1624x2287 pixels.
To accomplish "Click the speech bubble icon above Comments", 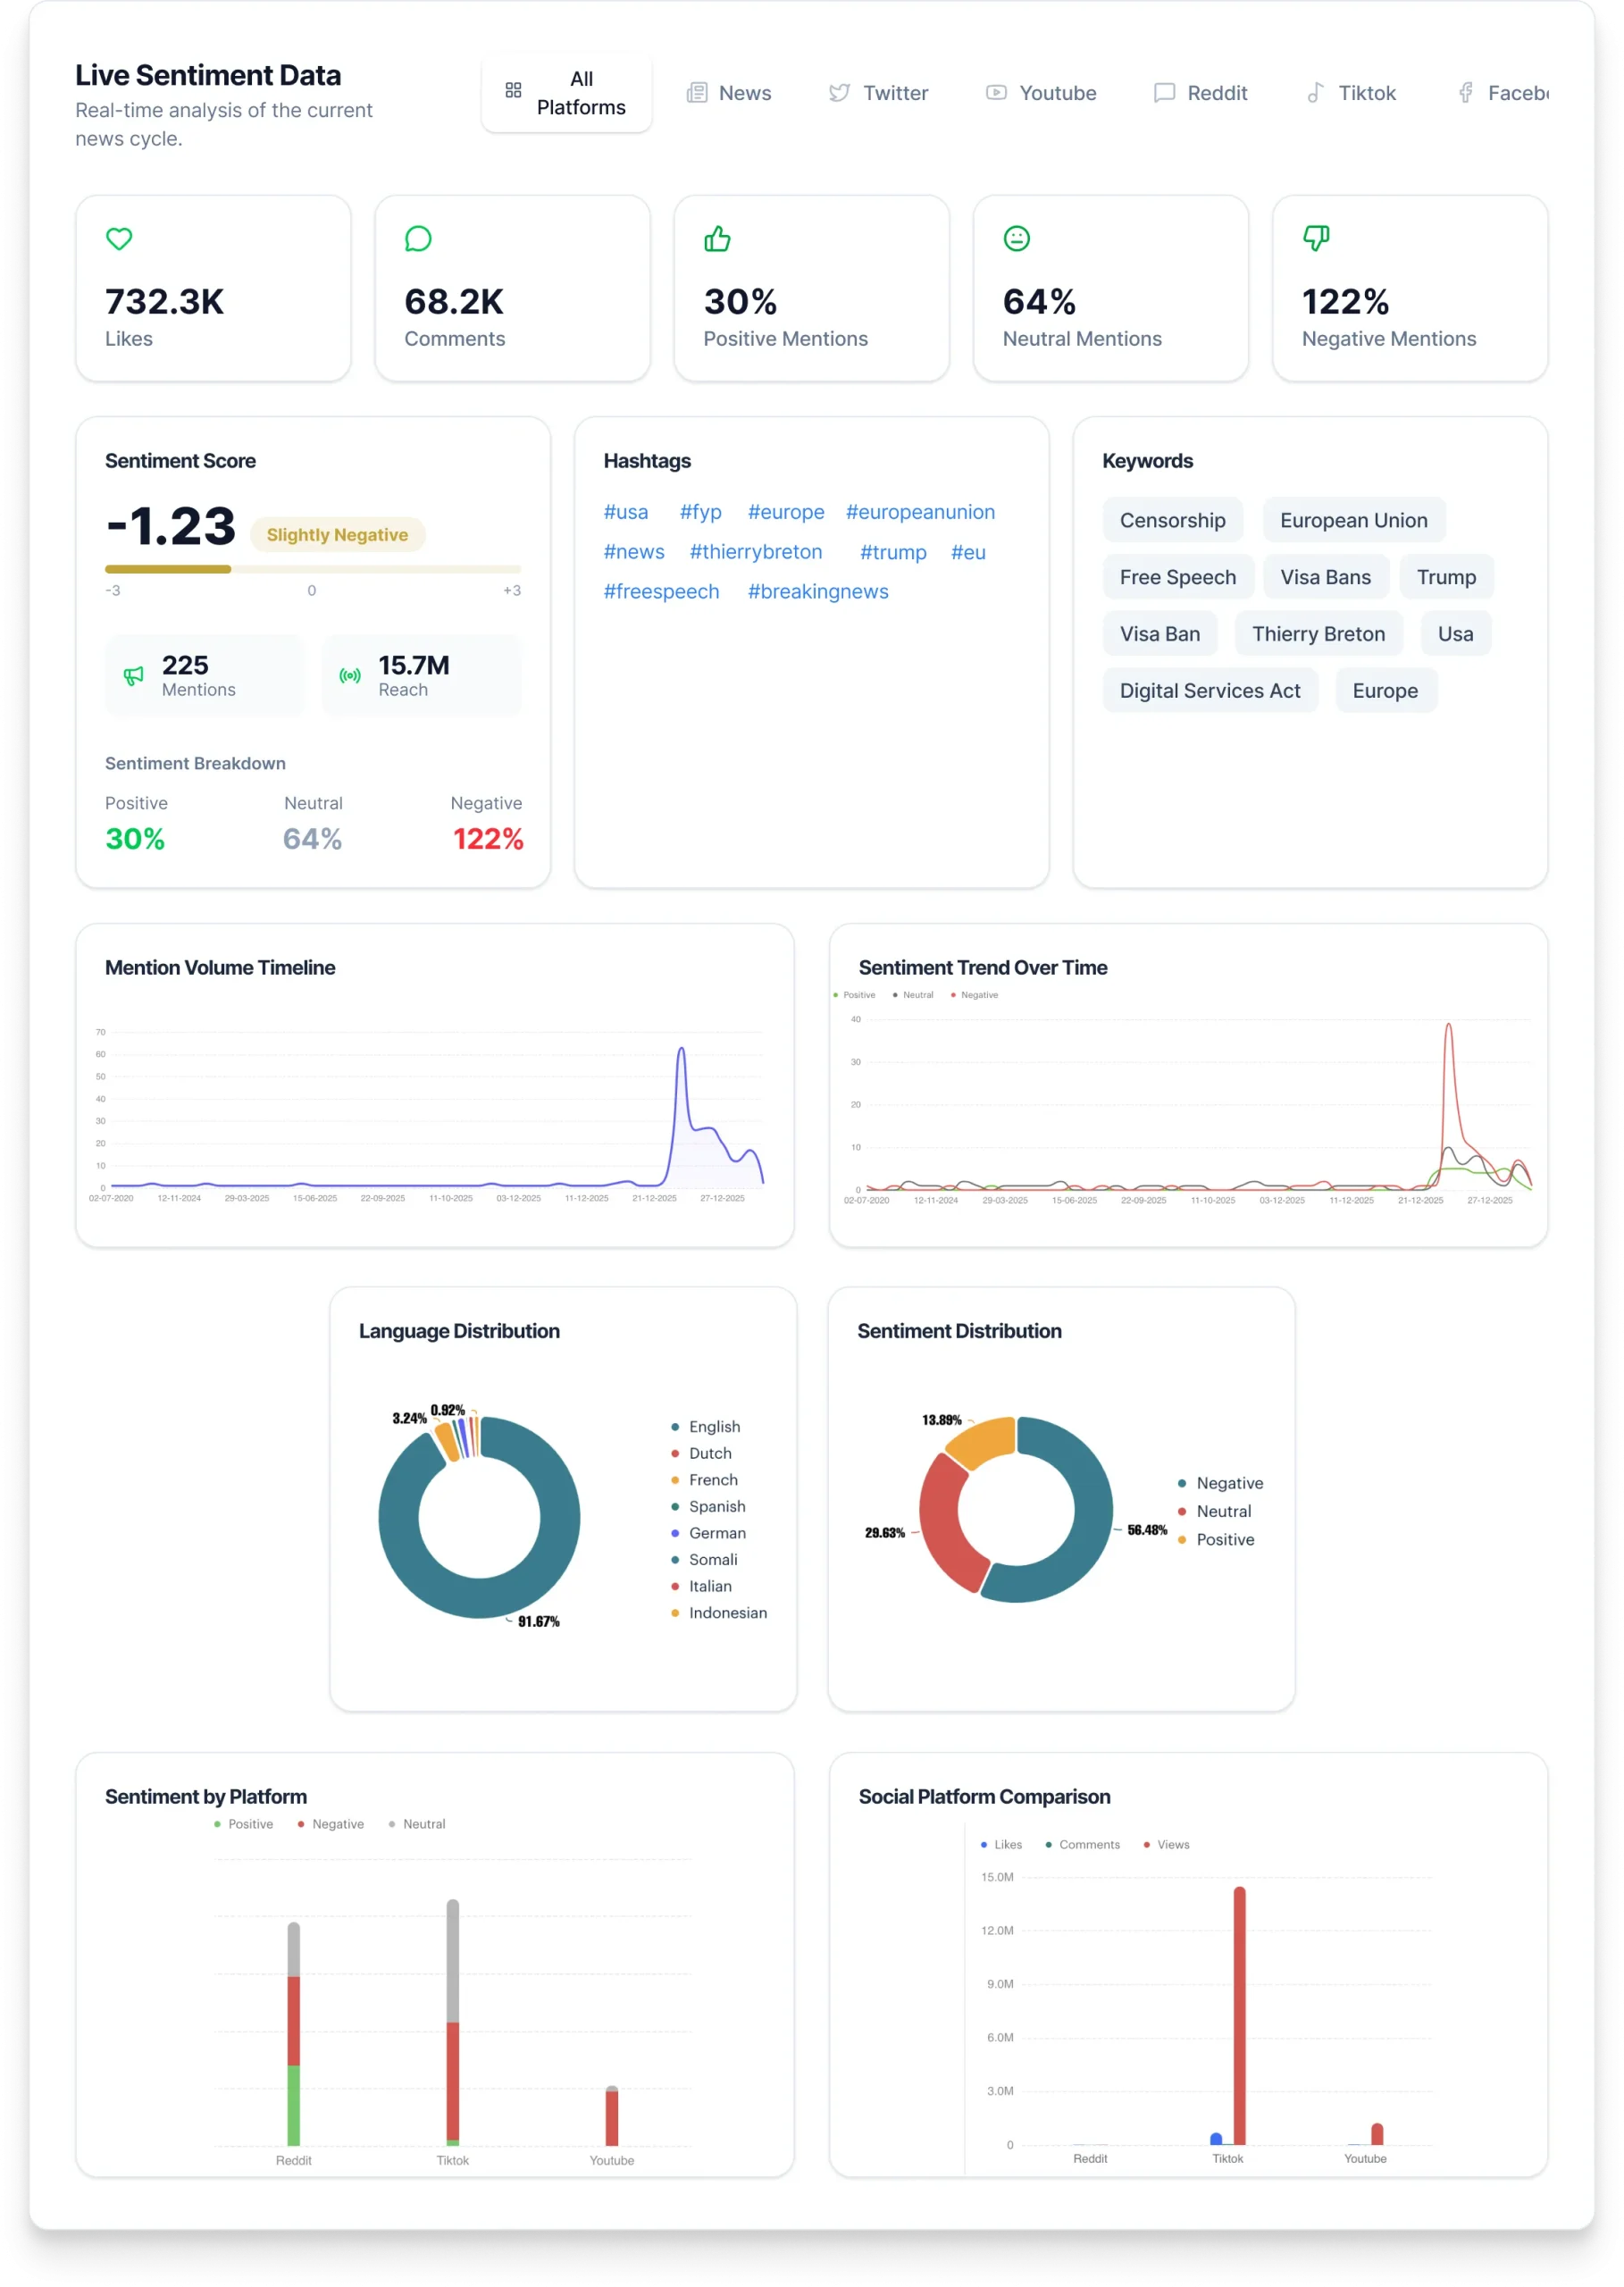I will [418, 239].
